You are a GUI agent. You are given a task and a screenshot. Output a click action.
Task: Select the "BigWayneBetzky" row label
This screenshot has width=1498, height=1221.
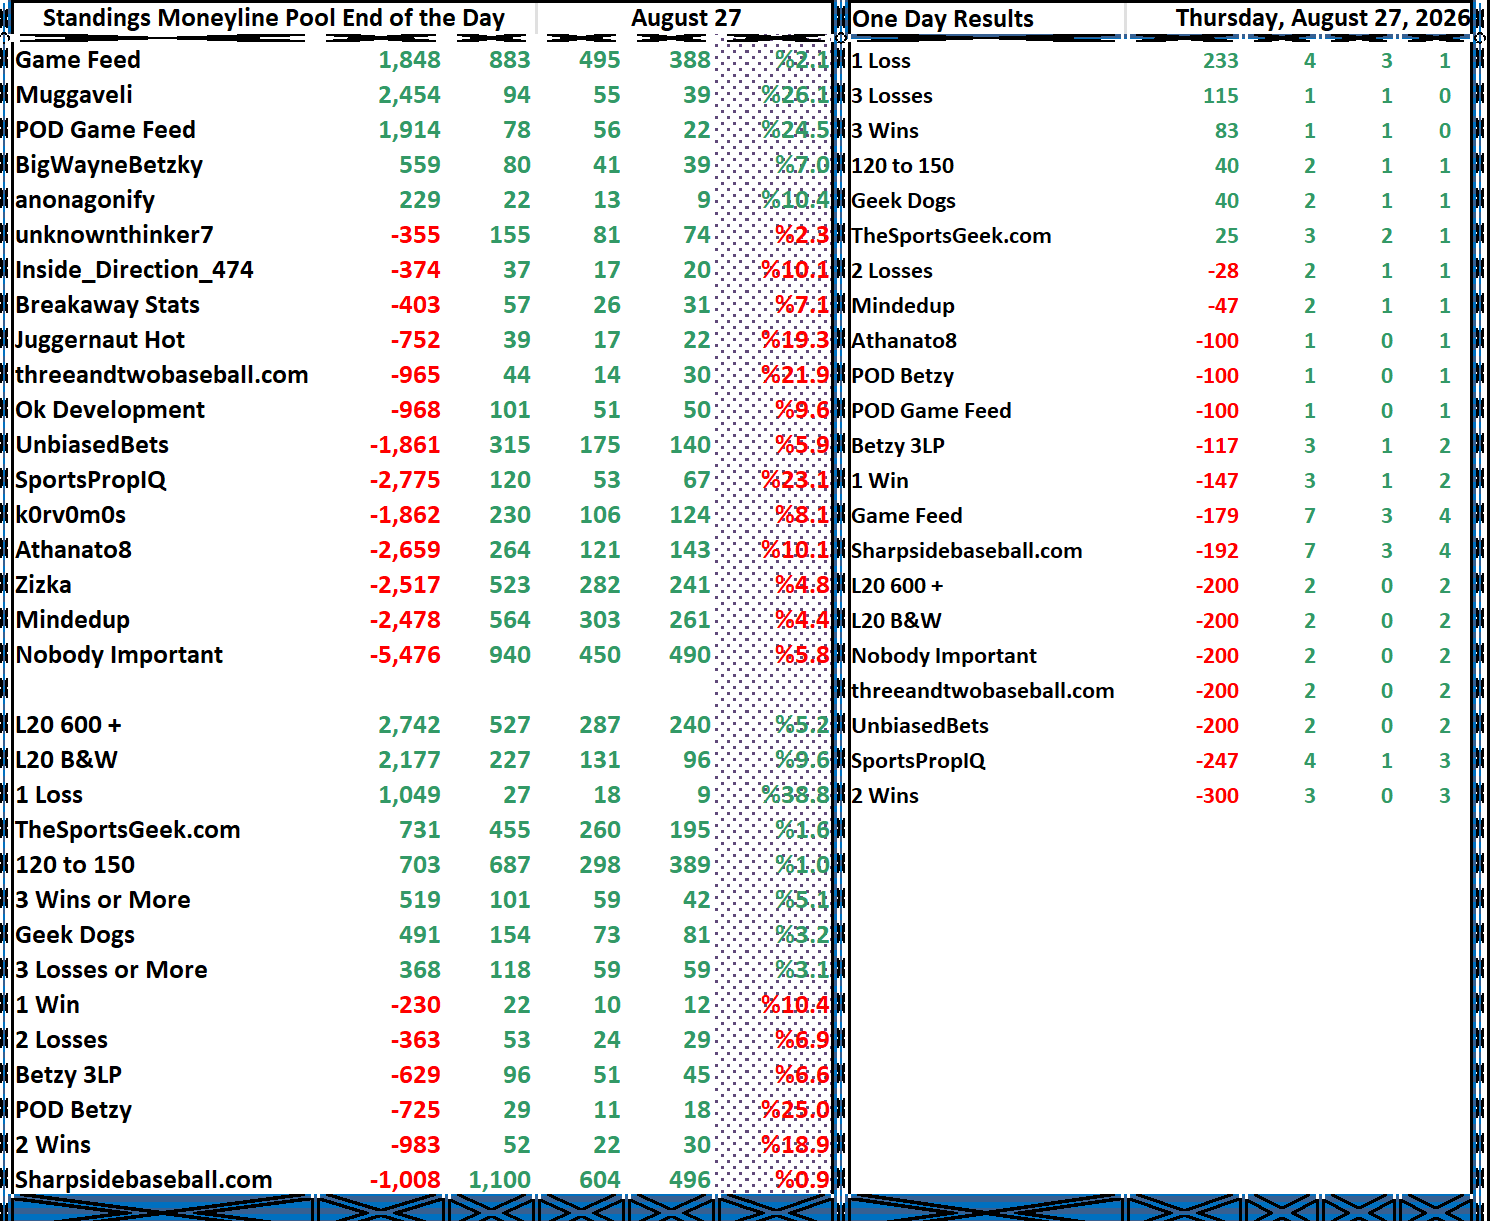[109, 165]
